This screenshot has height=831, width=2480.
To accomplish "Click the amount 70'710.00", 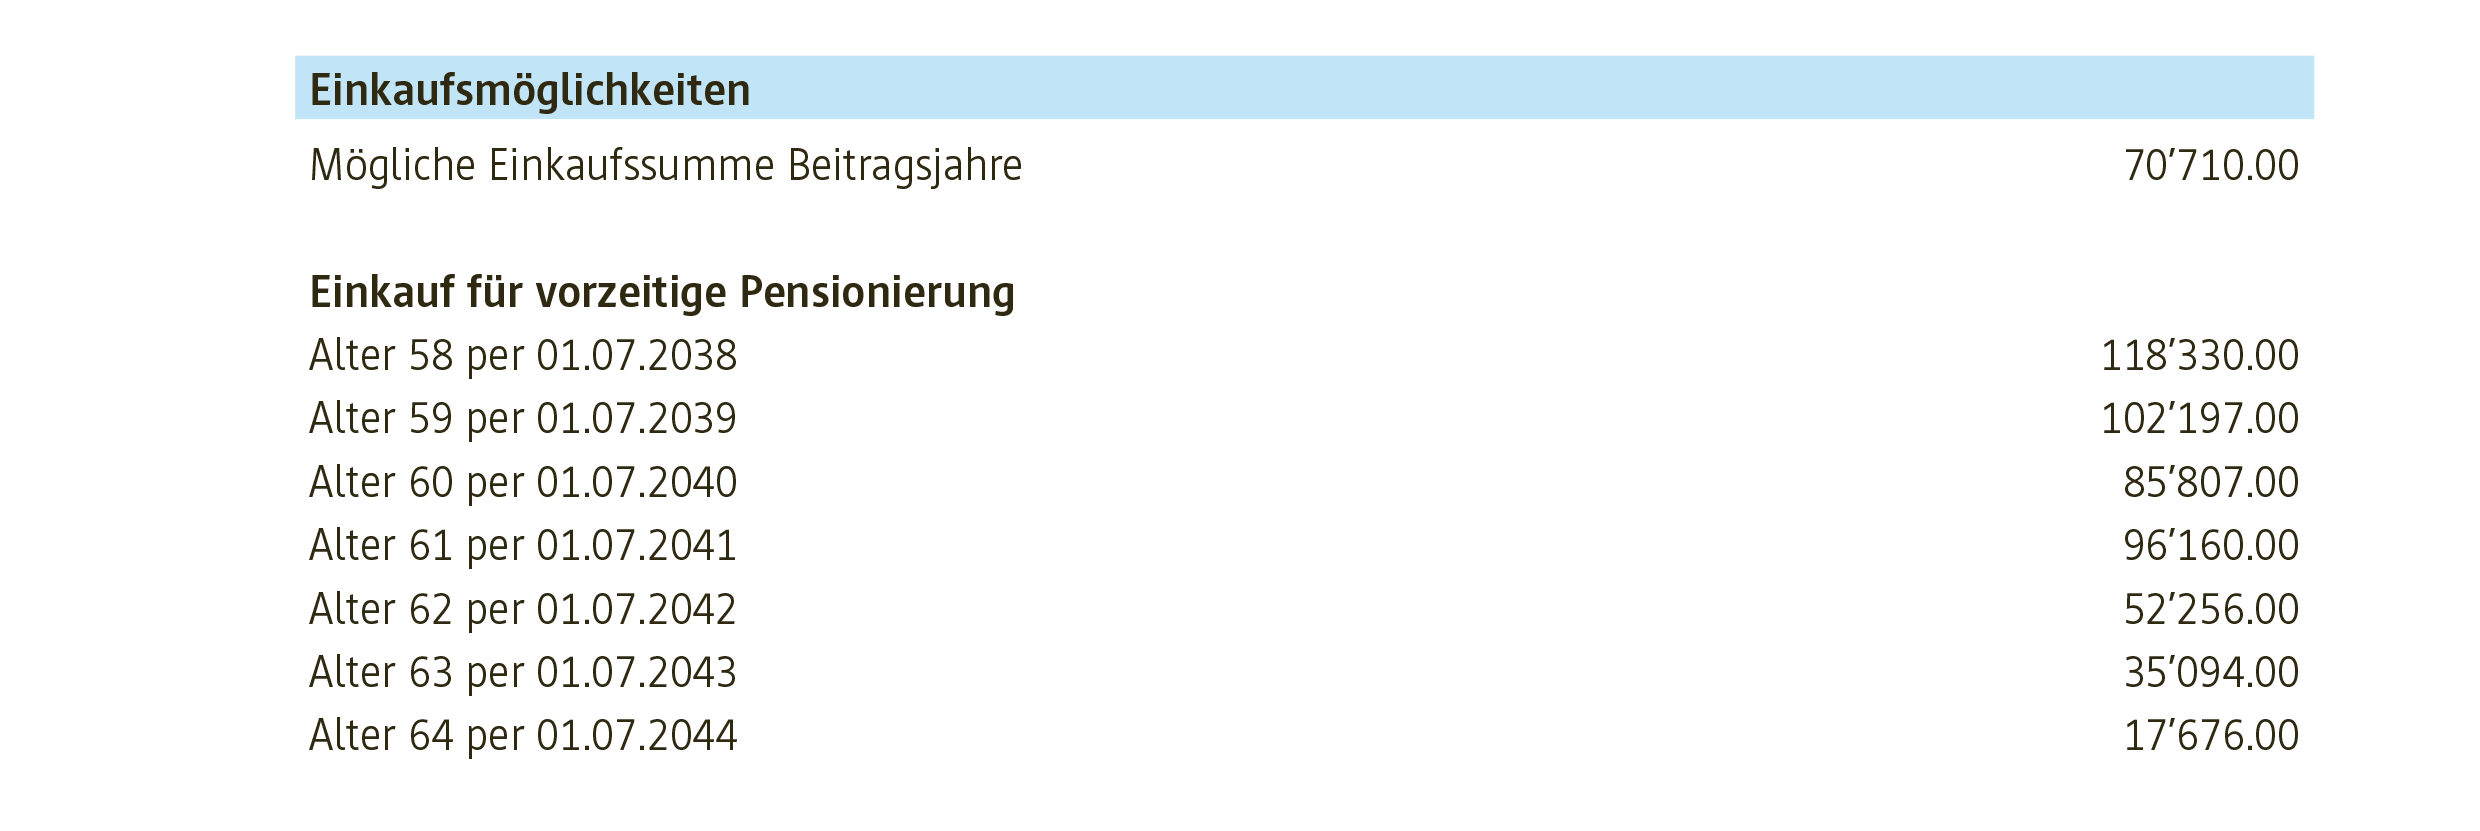I will point(2211,166).
